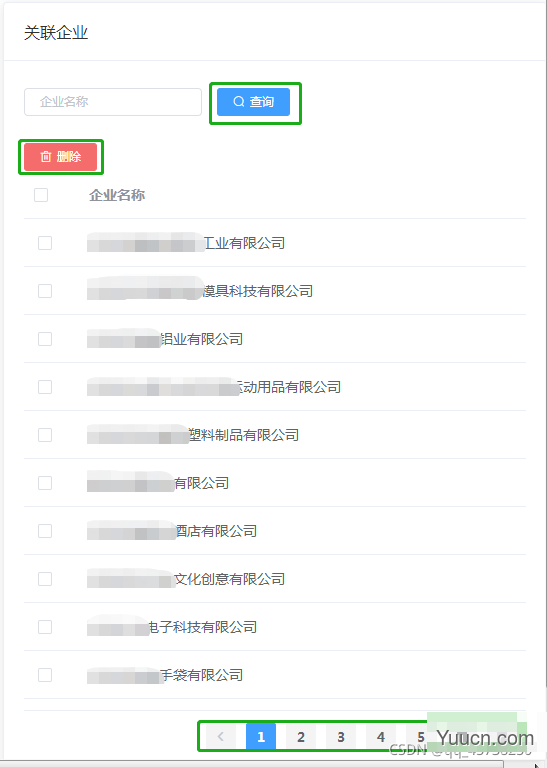This screenshot has width=547, height=768.
Task: Focus the 企业名称 search input field
Action: tap(113, 102)
